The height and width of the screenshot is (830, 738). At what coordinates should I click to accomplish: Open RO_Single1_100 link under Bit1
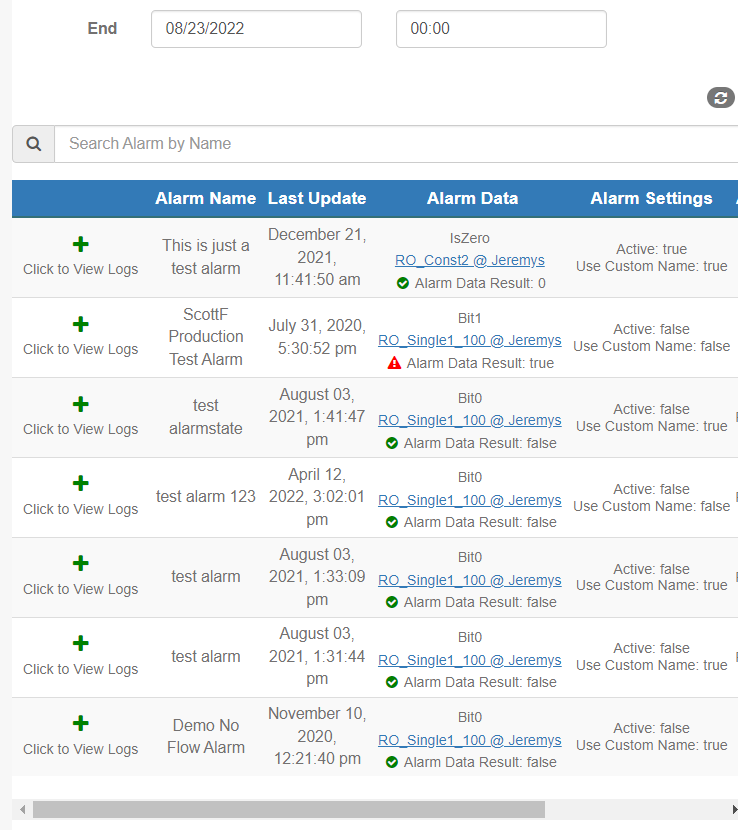coord(470,340)
